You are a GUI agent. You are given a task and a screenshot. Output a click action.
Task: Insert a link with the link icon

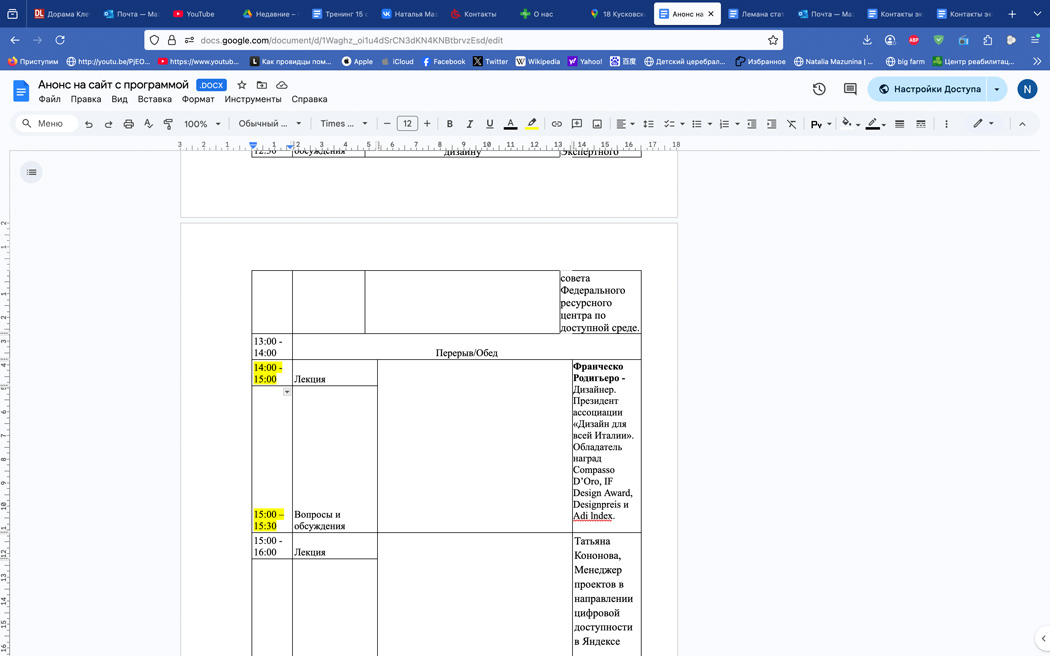(557, 124)
